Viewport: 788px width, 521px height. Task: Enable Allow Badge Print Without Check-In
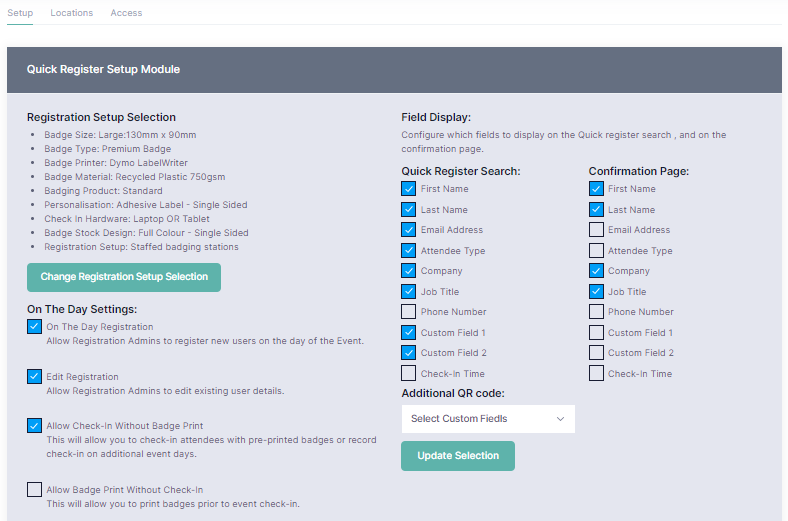point(35,490)
